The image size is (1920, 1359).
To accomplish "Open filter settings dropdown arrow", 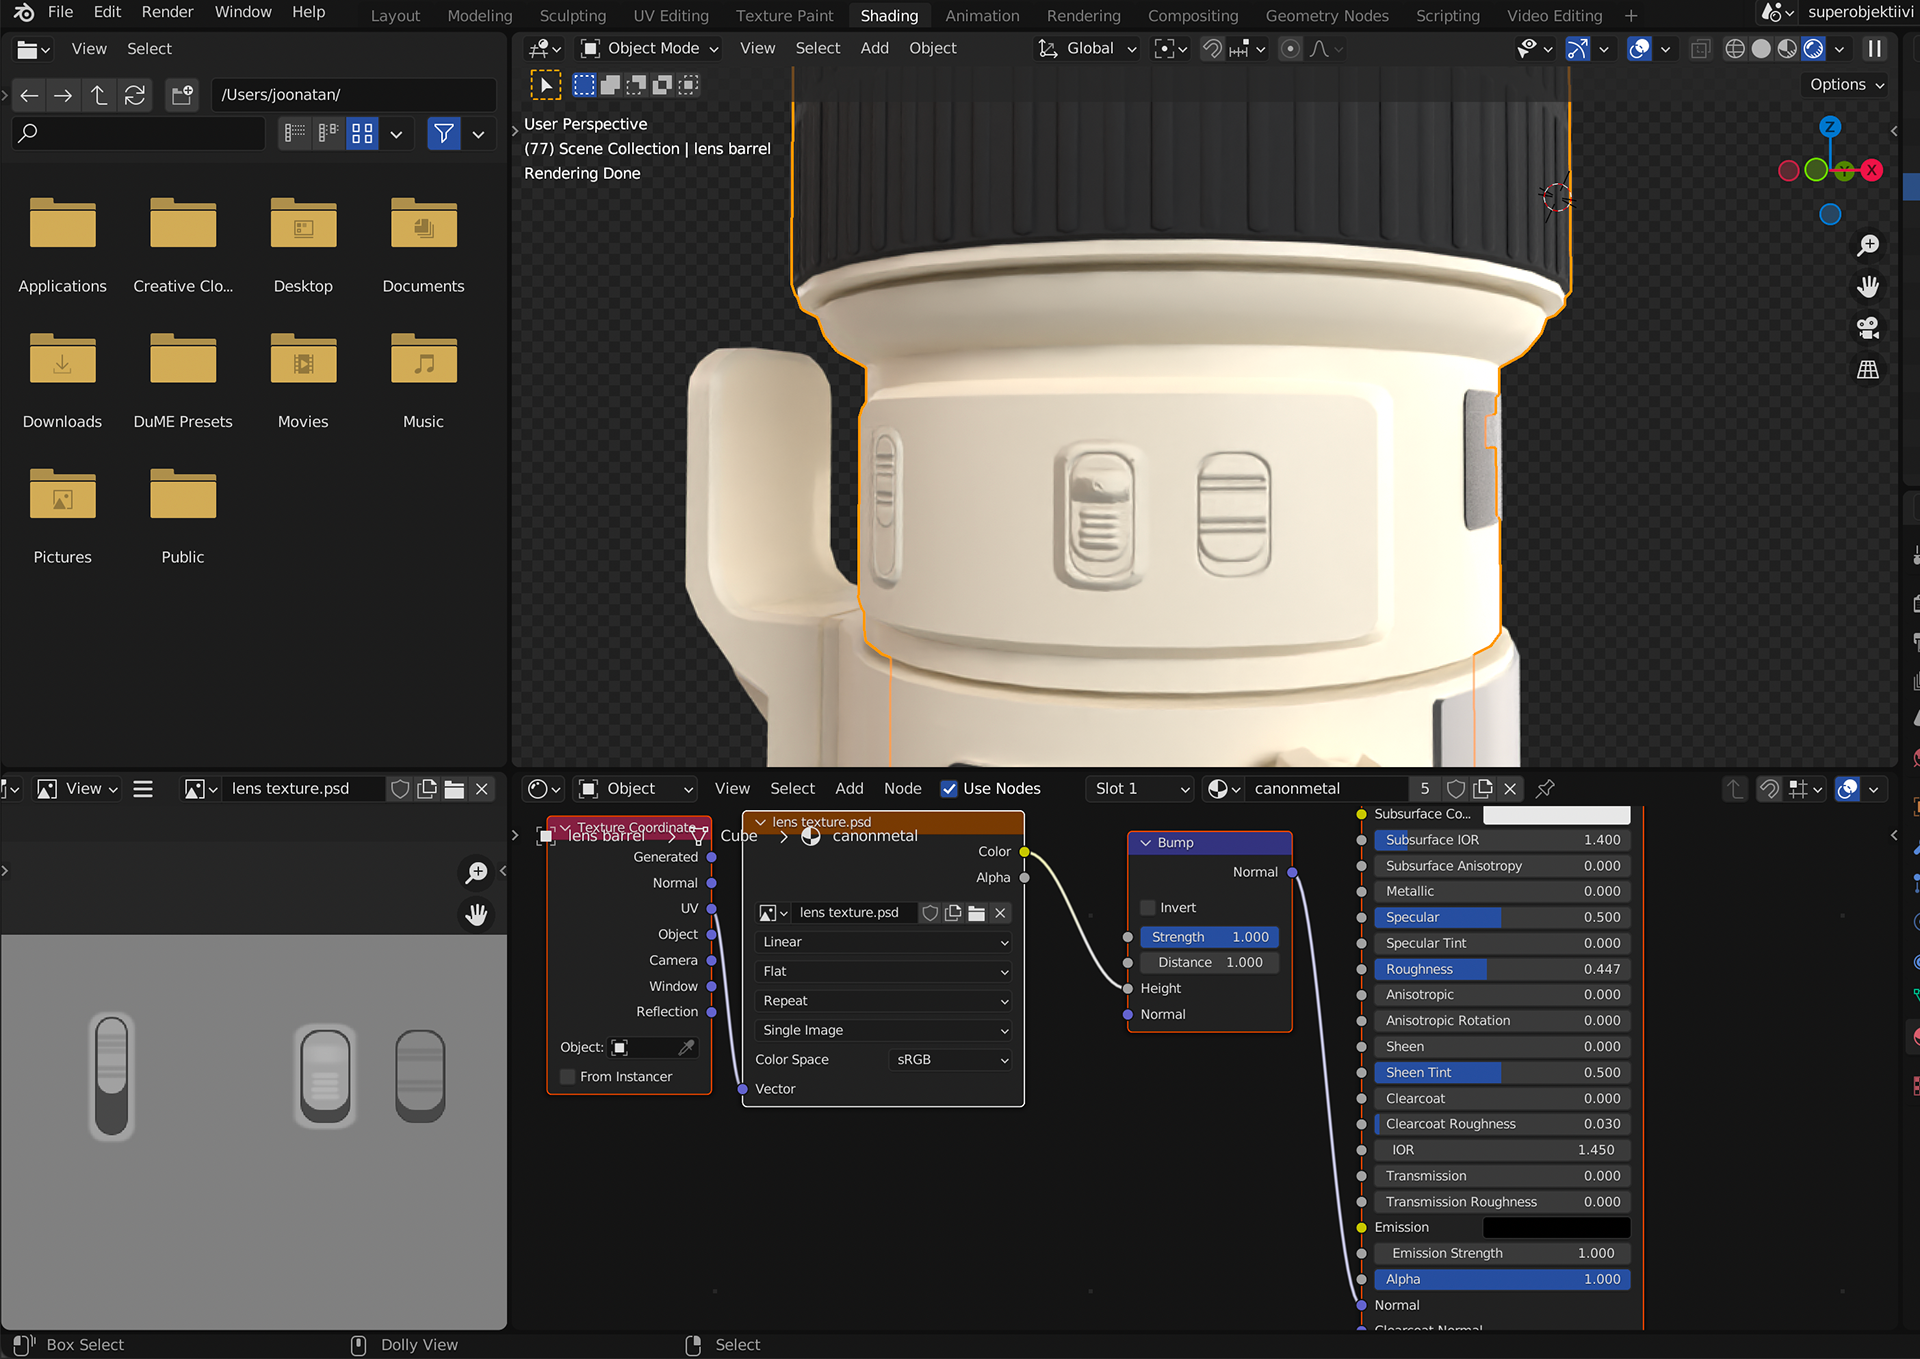I will coord(479,133).
